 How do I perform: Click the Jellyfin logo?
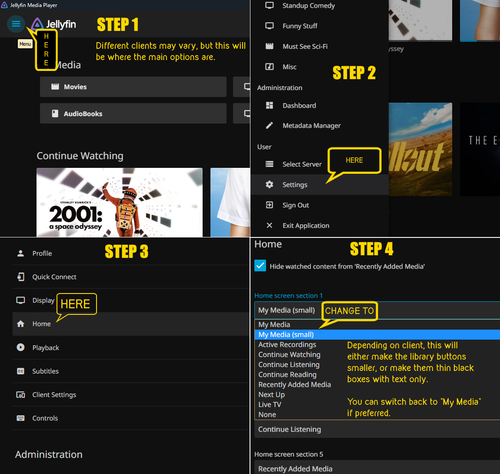[x=54, y=24]
